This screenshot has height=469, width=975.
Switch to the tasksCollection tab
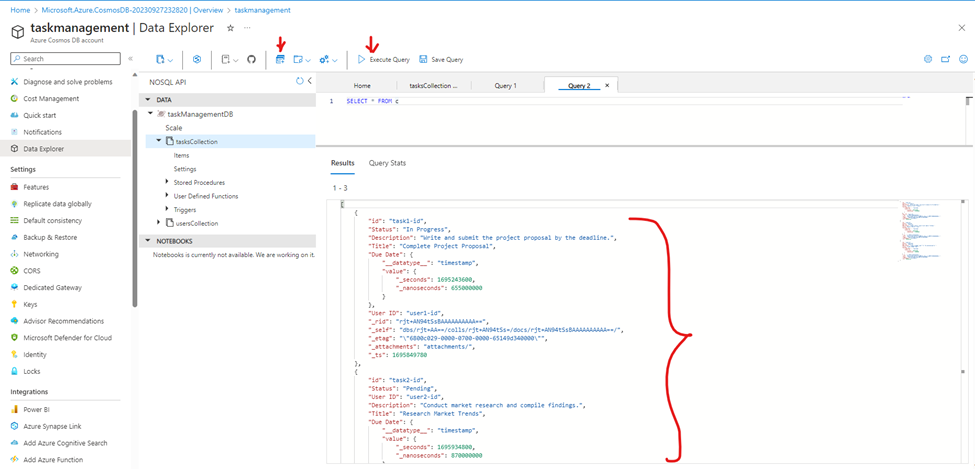coord(433,86)
